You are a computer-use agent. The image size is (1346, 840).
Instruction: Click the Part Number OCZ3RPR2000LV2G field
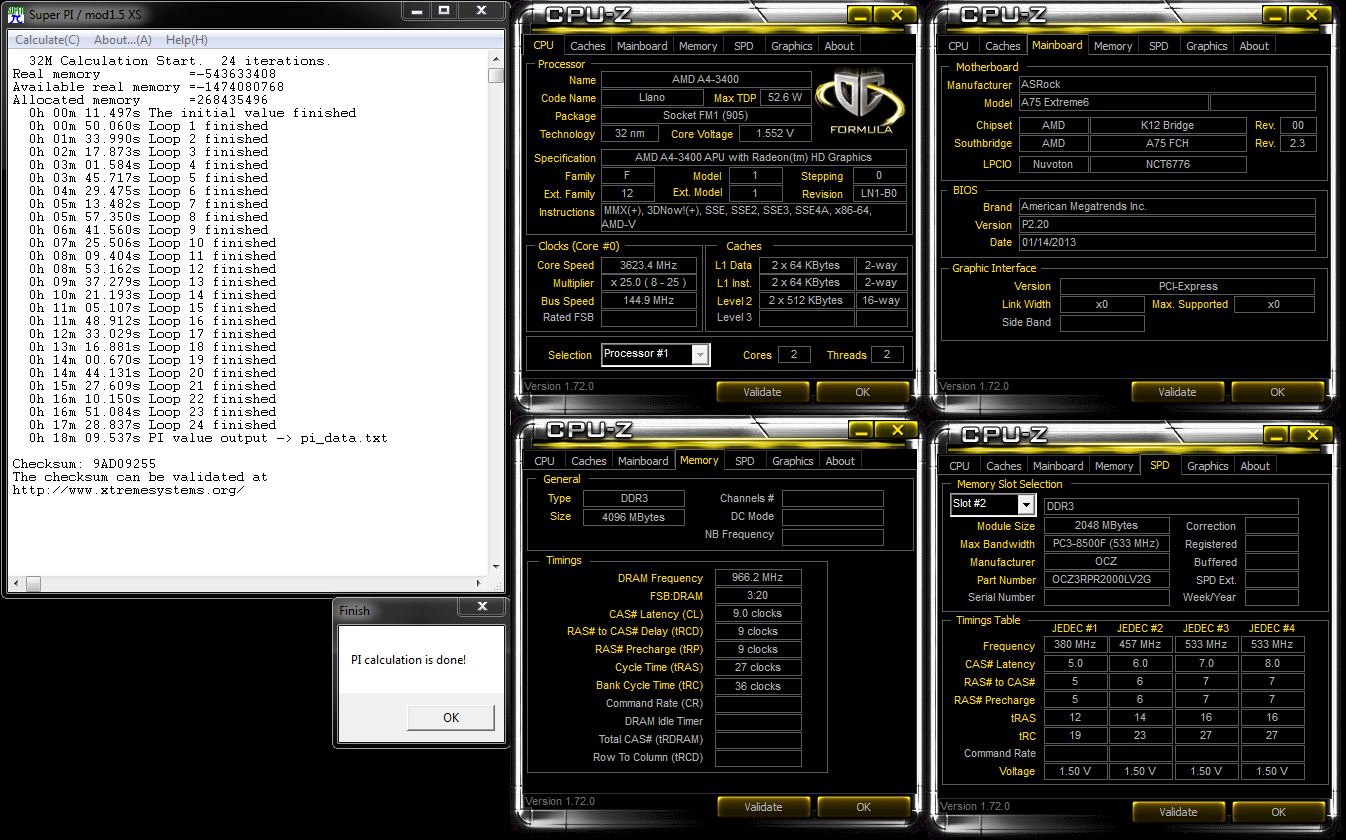[x=1106, y=580]
